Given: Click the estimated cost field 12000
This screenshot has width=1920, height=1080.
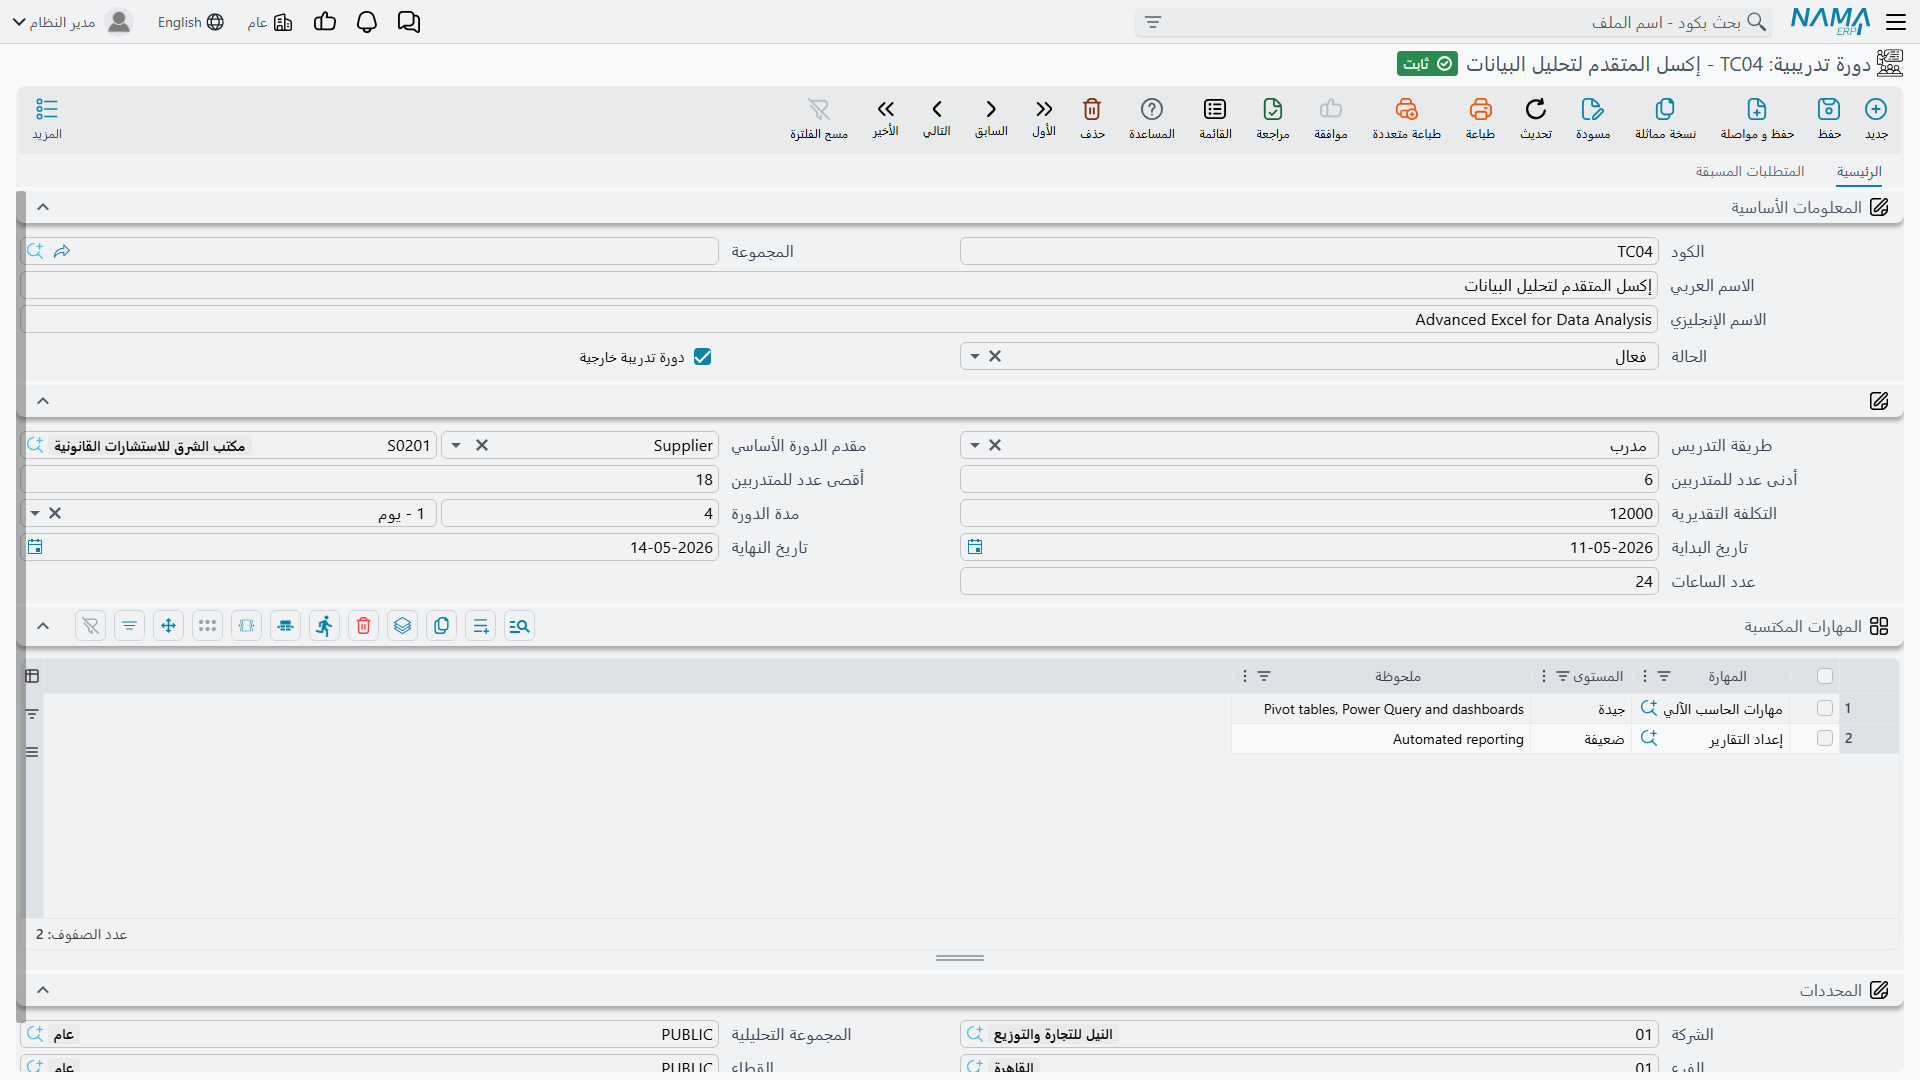Looking at the screenshot, I should pos(1309,514).
